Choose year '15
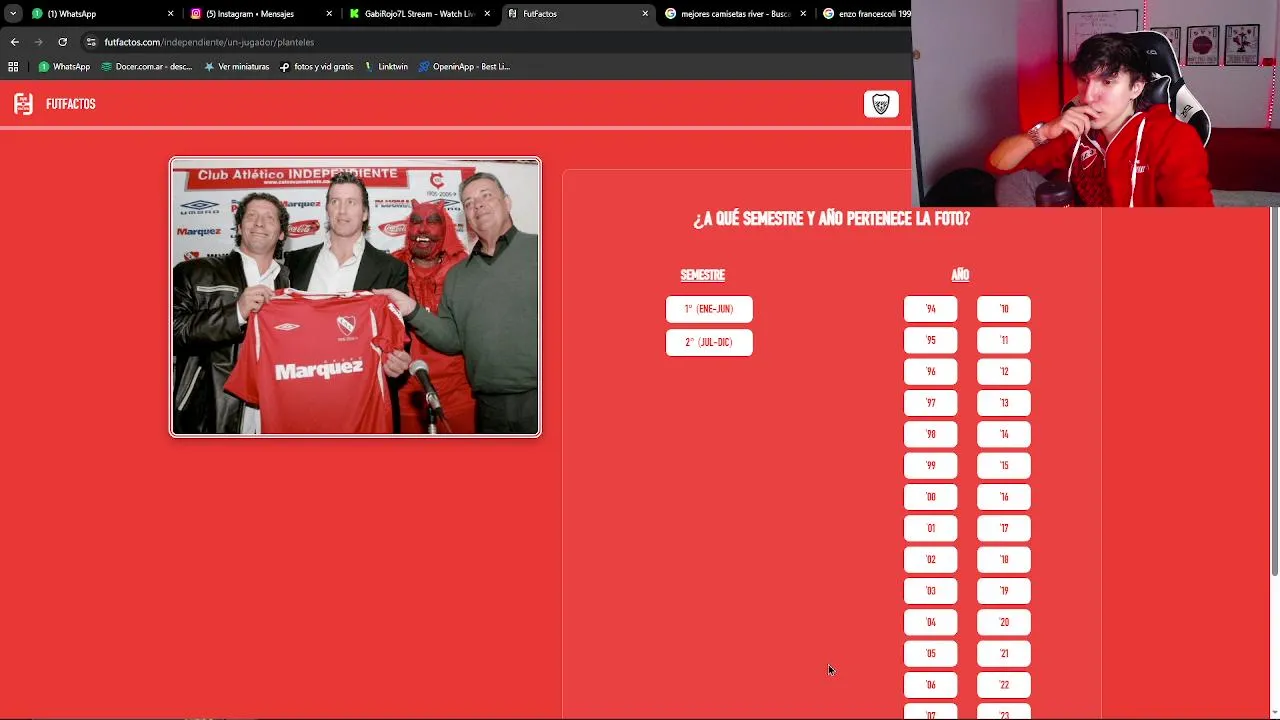Viewport: 1280px width, 720px height. tap(1004, 465)
